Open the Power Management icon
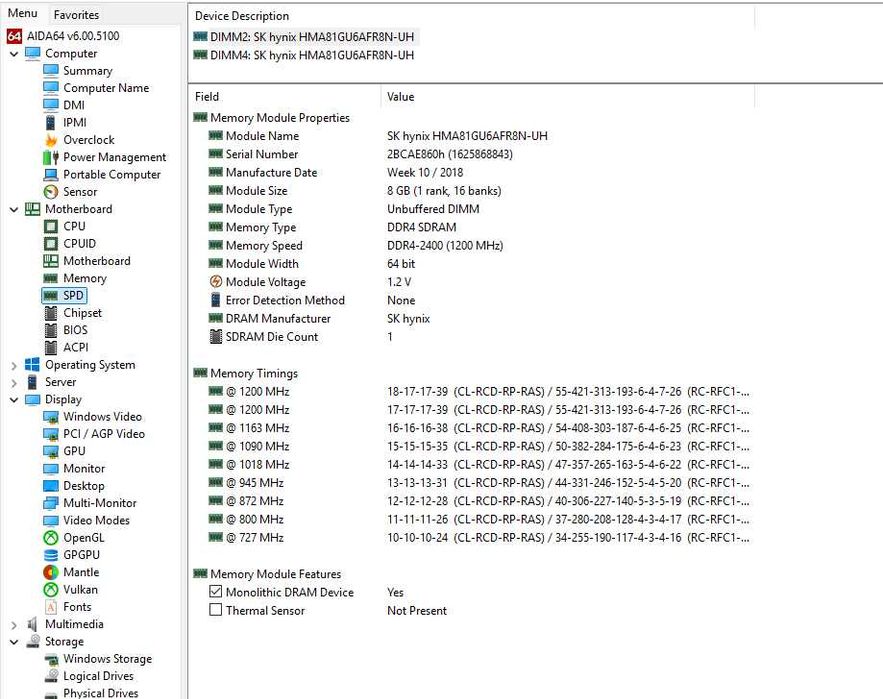The height and width of the screenshot is (699, 883). tap(51, 157)
